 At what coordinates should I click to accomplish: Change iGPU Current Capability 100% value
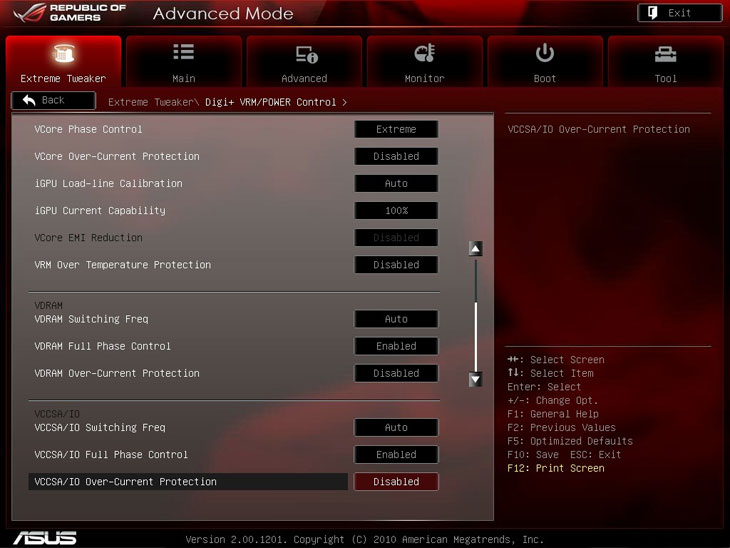396,211
